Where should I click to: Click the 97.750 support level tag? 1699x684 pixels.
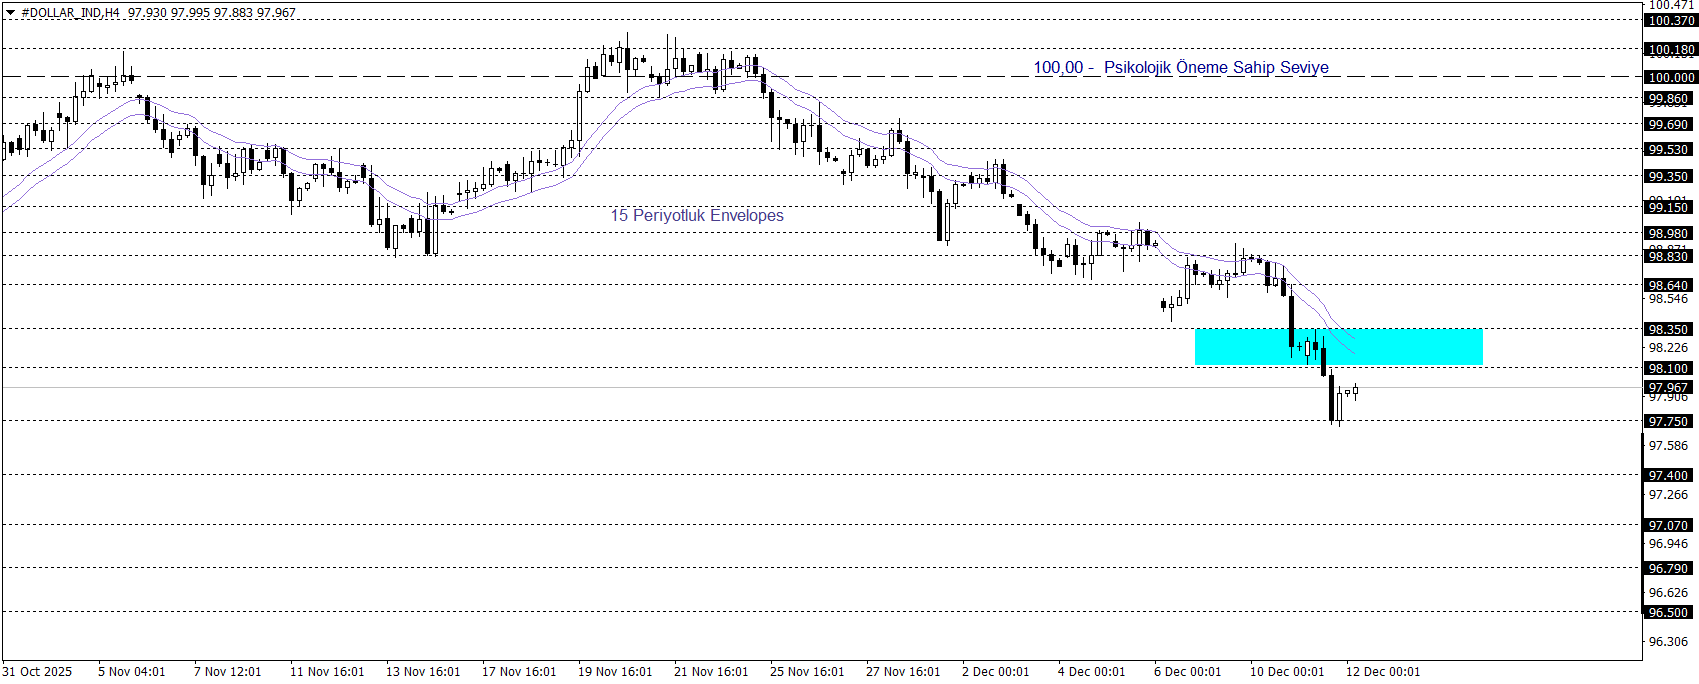1668,421
